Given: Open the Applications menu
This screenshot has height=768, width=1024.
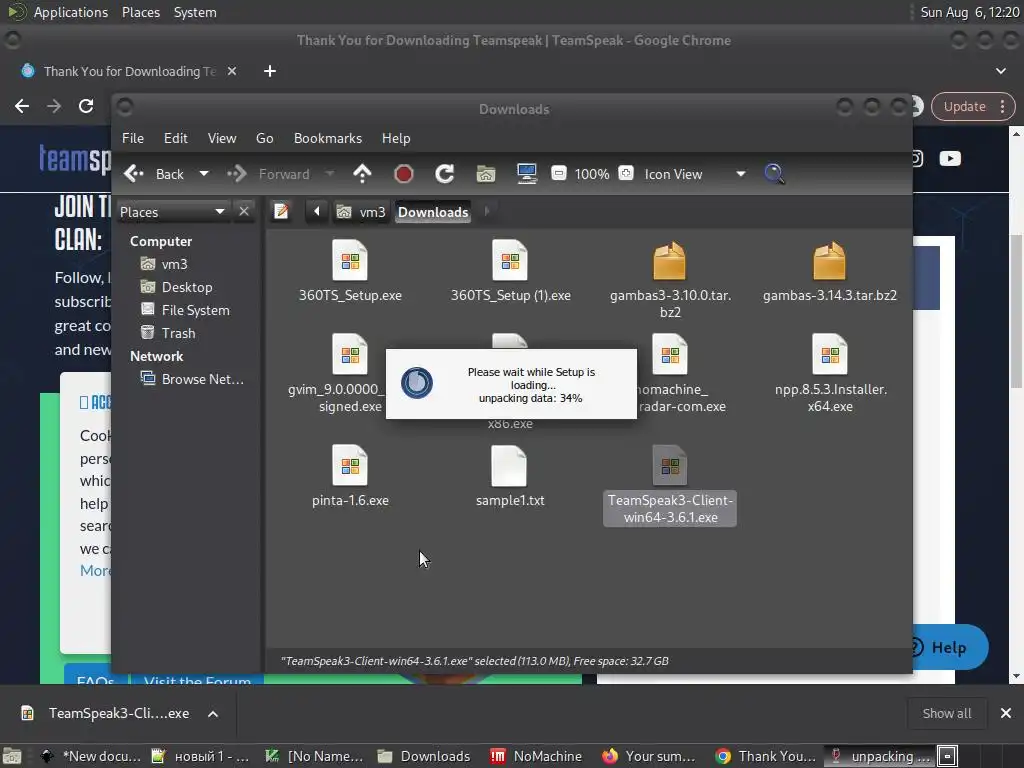Looking at the screenshot, I should click(x=71, y=12).
